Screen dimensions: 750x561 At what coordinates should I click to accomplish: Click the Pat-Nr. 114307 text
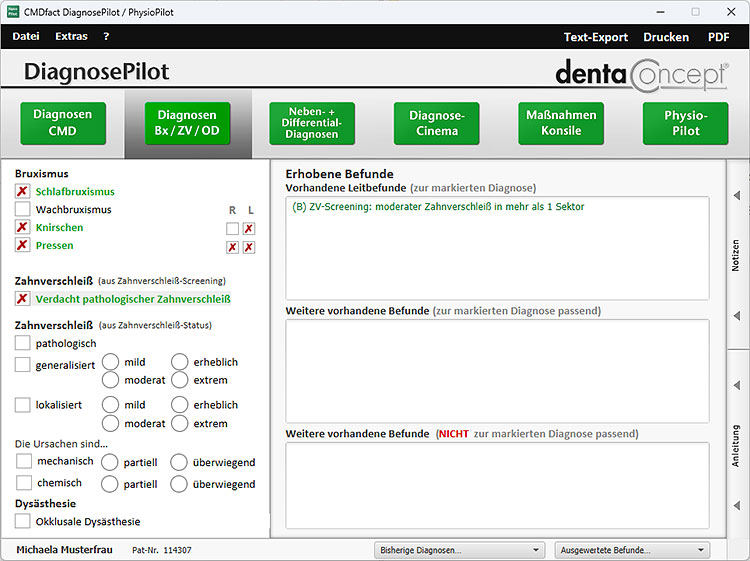click(x=162, y=550)
